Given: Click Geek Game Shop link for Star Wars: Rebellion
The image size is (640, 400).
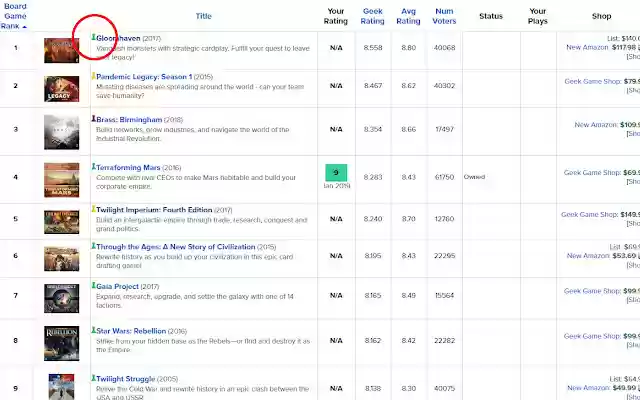Looking at the screenshot, I should (x=592, y=336).
